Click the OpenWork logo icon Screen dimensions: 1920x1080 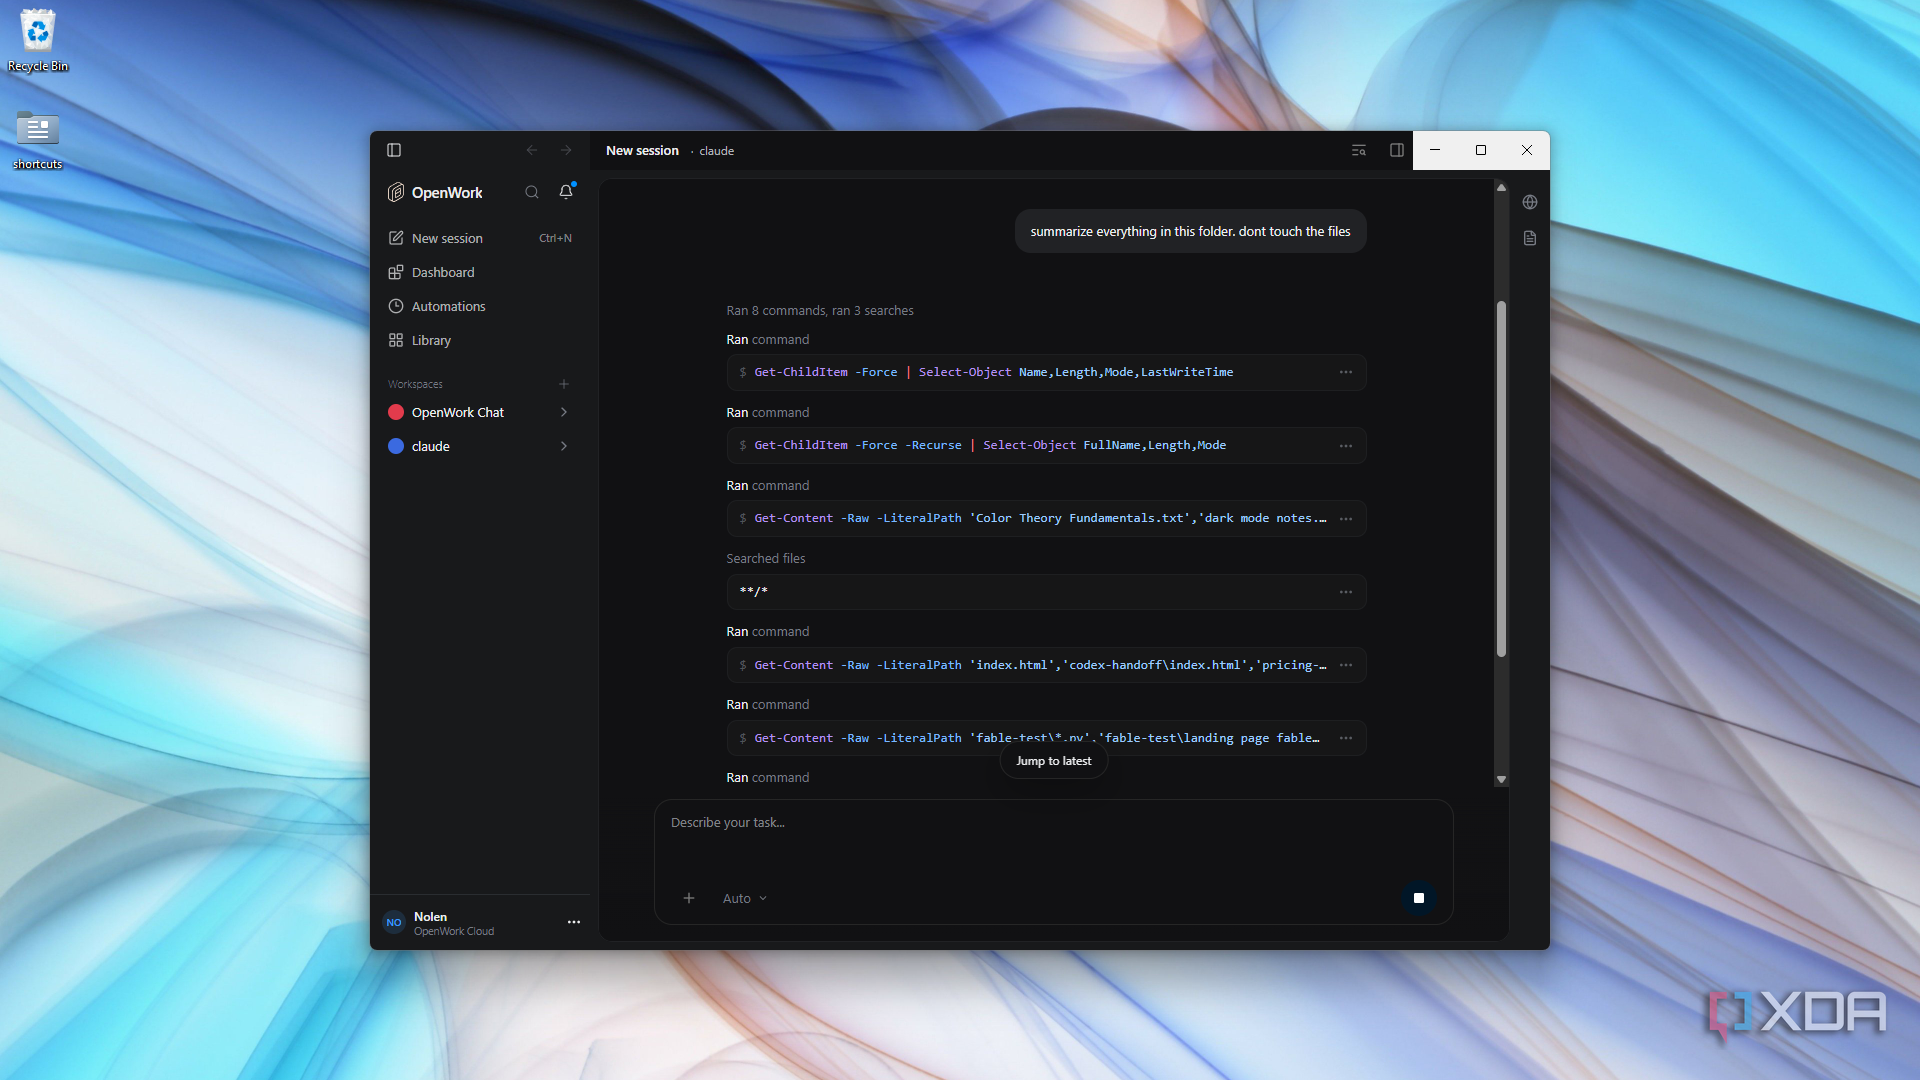(x=396, y=192)
